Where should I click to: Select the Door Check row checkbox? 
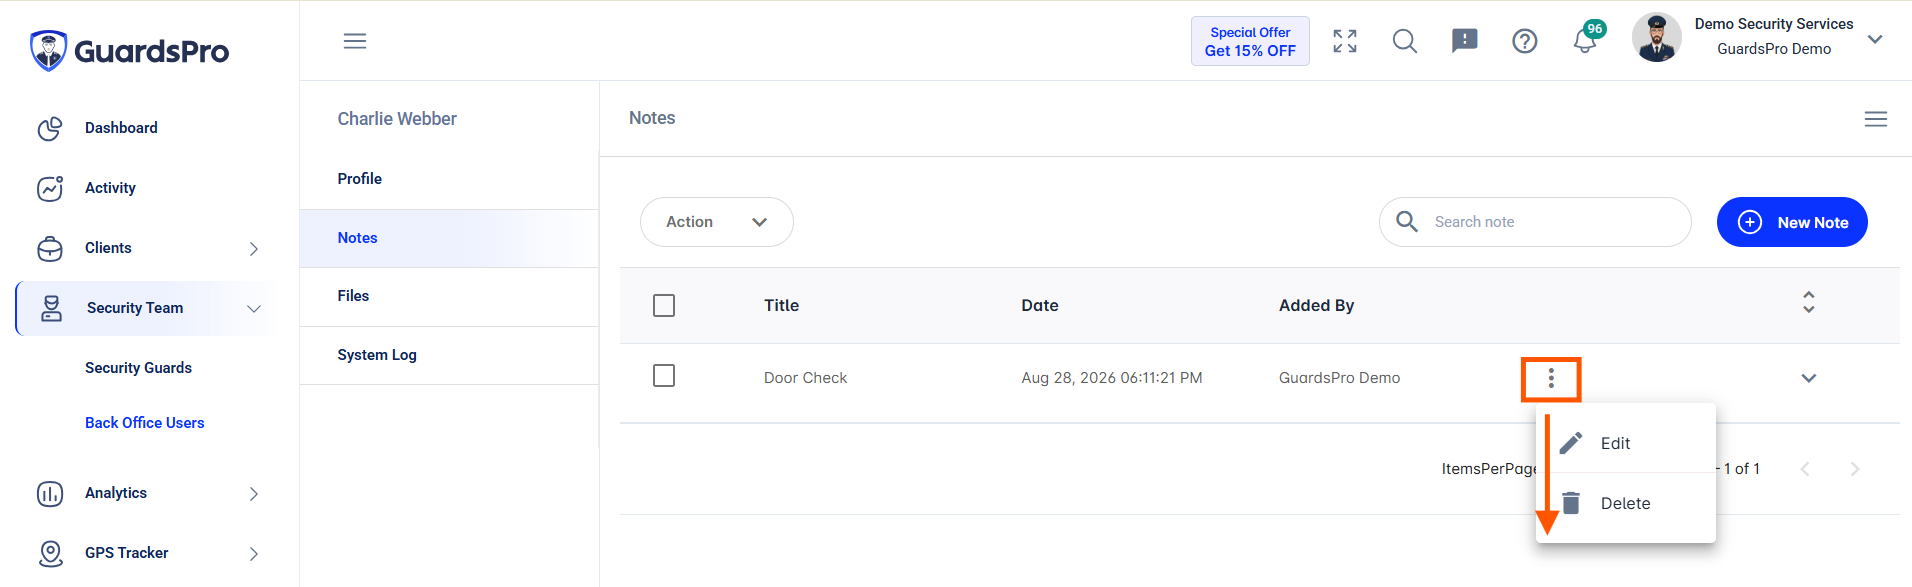click(x=664, y=376)
